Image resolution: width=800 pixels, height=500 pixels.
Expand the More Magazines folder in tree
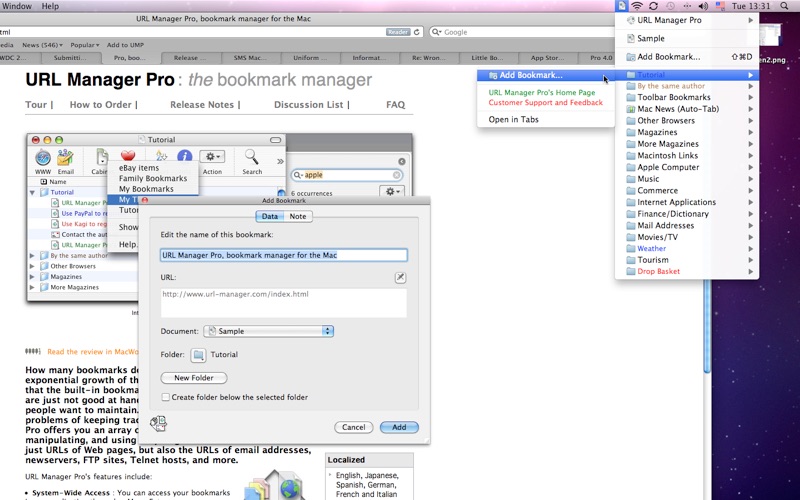tap(32, 287)
